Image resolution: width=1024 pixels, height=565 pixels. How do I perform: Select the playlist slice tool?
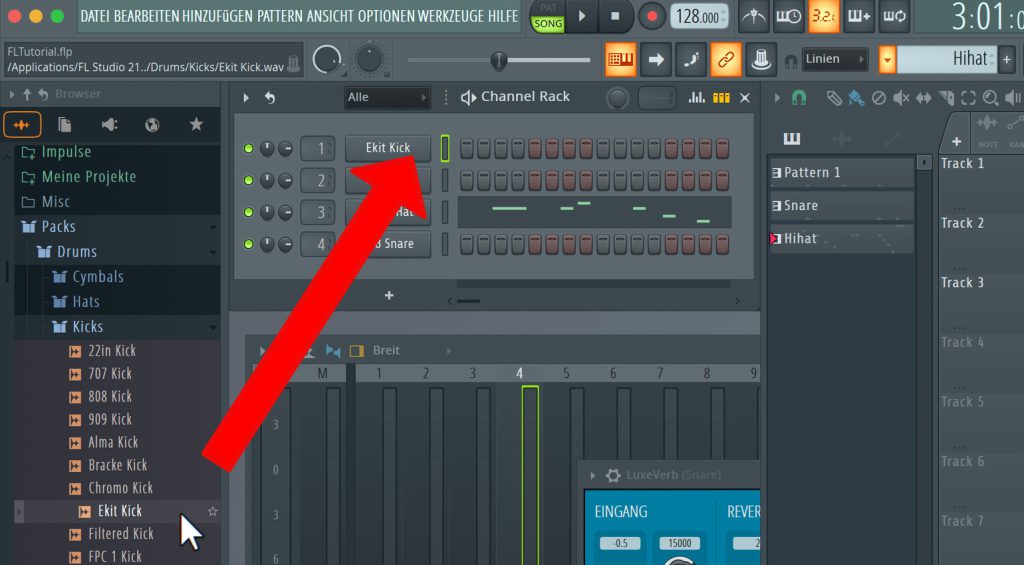(946, 98)
